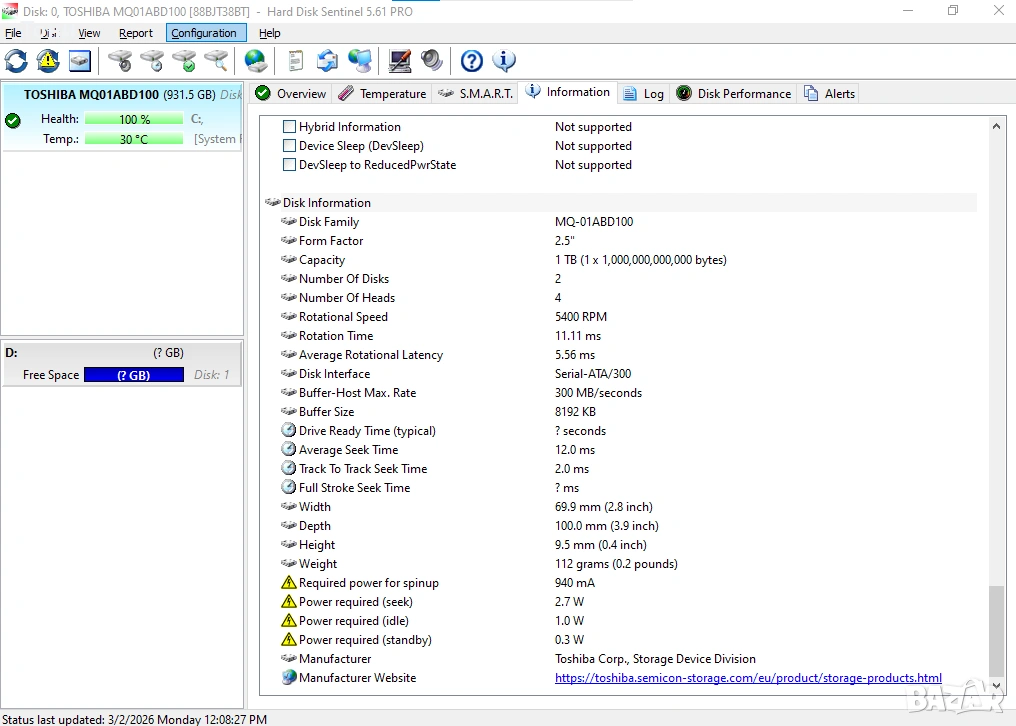
Task: Click the blue Refresh arrows toolbar icon
Action: [x=16, y=61]
